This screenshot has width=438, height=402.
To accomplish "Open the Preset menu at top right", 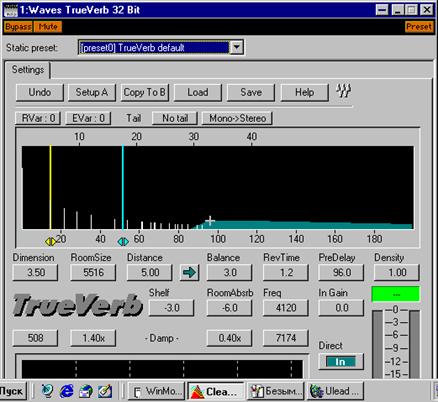I will point(419,27).
